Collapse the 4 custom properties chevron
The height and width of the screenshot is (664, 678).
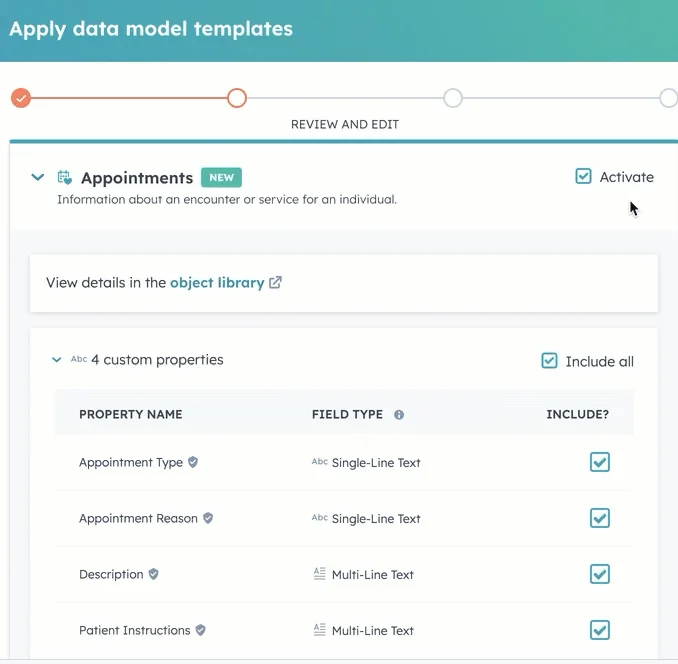(x=57, y=360)
